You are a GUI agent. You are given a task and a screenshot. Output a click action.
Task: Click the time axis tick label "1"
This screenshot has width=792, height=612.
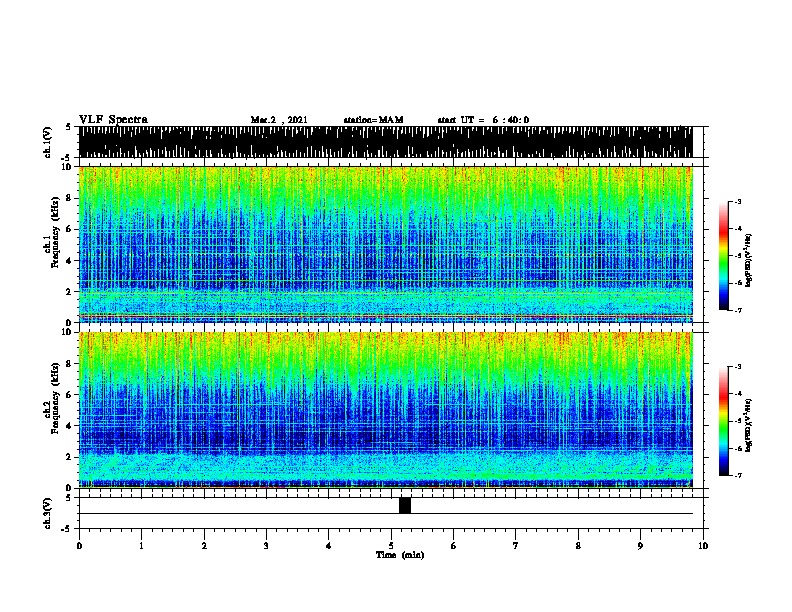(141, 546)
